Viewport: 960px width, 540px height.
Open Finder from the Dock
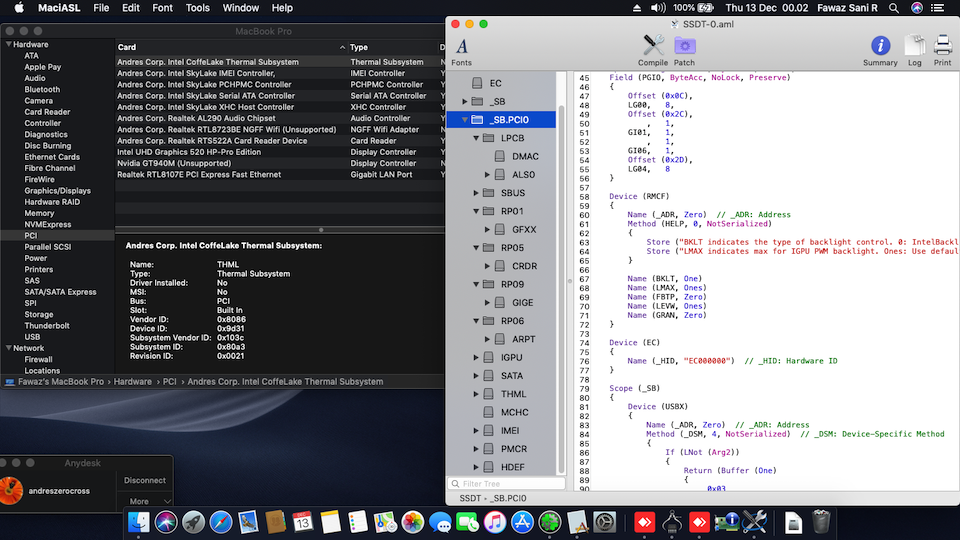[x=140, y=521]
